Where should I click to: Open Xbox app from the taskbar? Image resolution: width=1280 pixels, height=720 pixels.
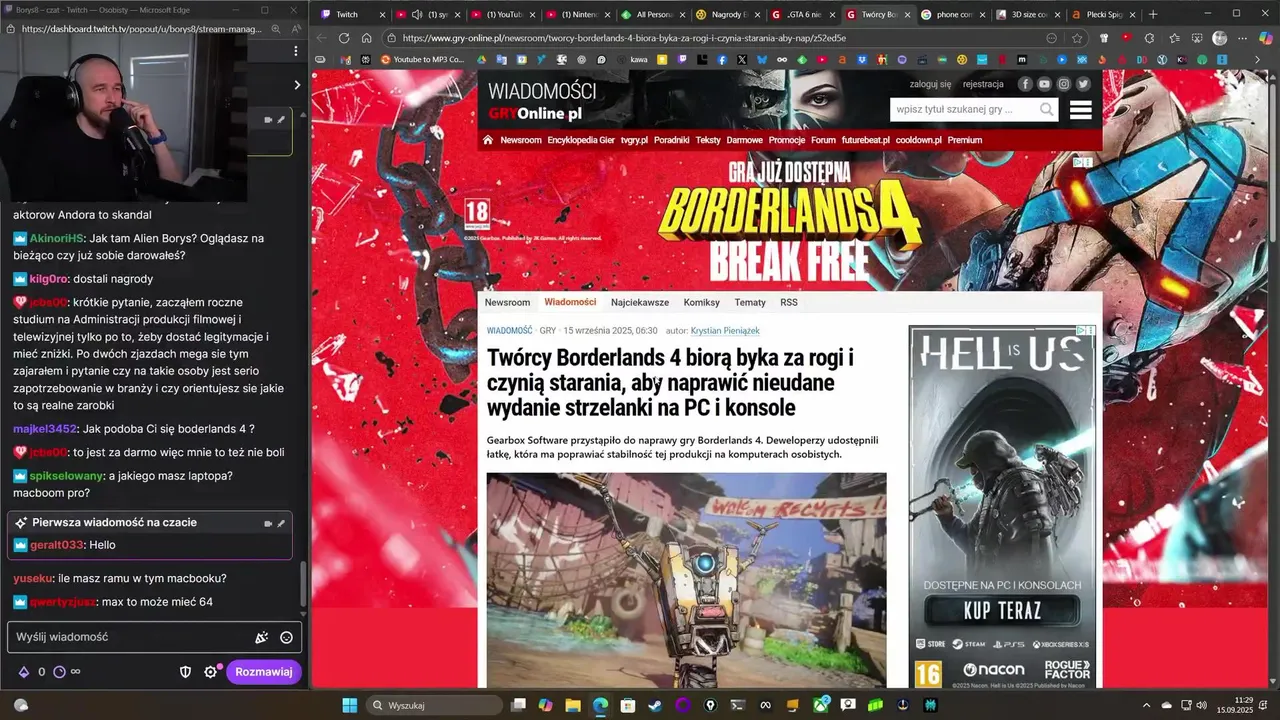(x=821, y=705)
